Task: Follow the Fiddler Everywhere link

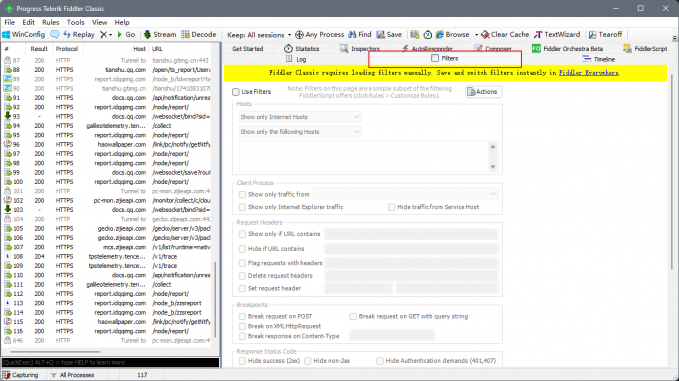Action: pyautogui.click(x=588, y=73)
